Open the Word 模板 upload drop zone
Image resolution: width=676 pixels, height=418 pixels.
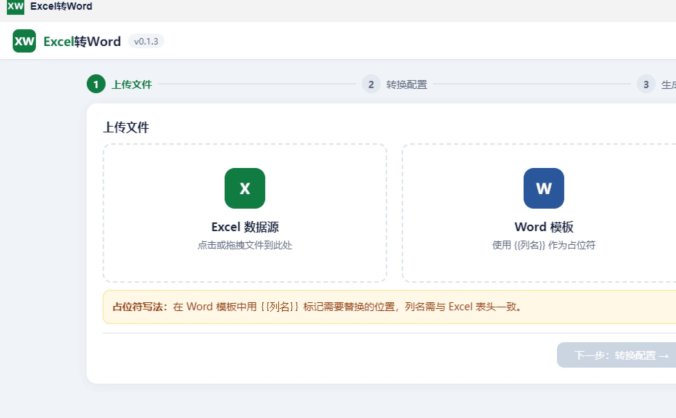[x=539, y=213]
